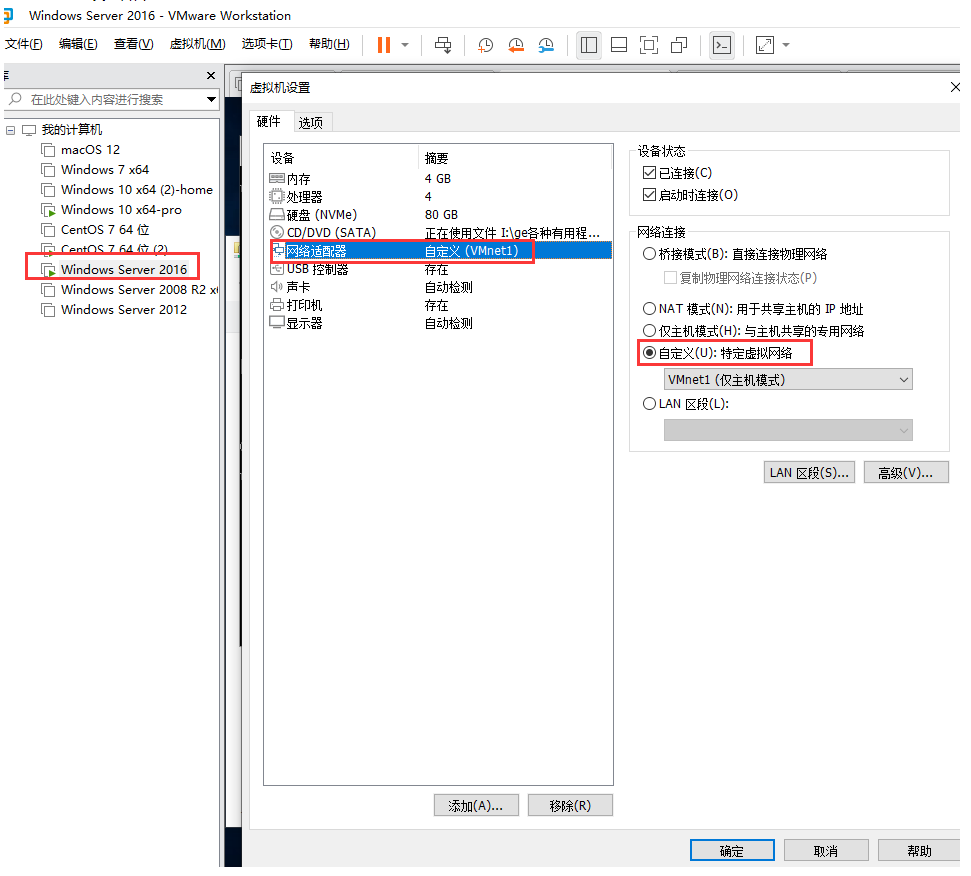Image resolution: width=971 pixels, height=876 pixels.
Task: Click the 取消 button
Action: [826, 851]
